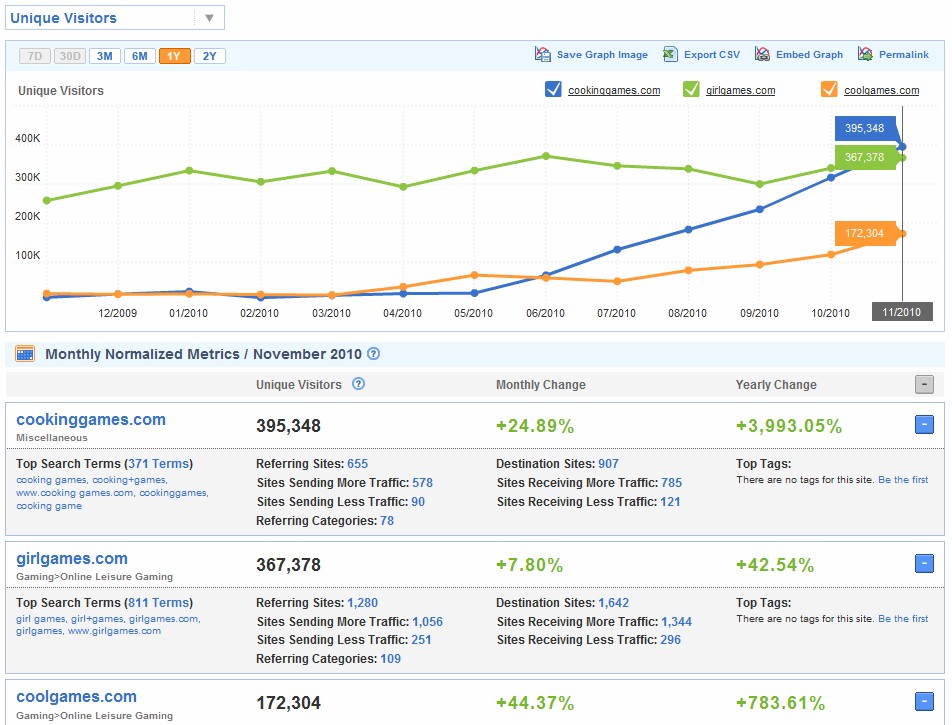
Task: Click Sites Receiving More Traffic value 1,344
Action: point(676,622)
